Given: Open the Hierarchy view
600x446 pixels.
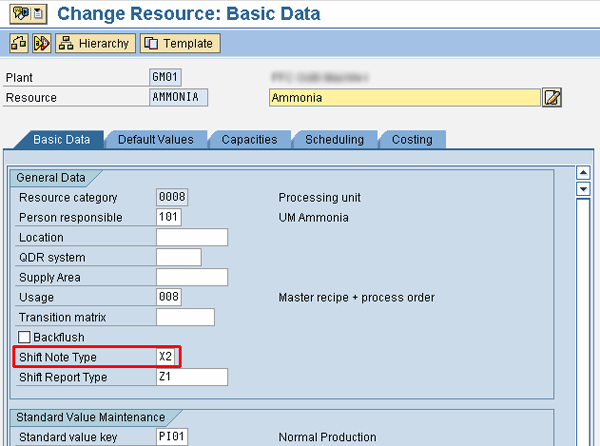Looking at the screenshot, I should 94,44.
